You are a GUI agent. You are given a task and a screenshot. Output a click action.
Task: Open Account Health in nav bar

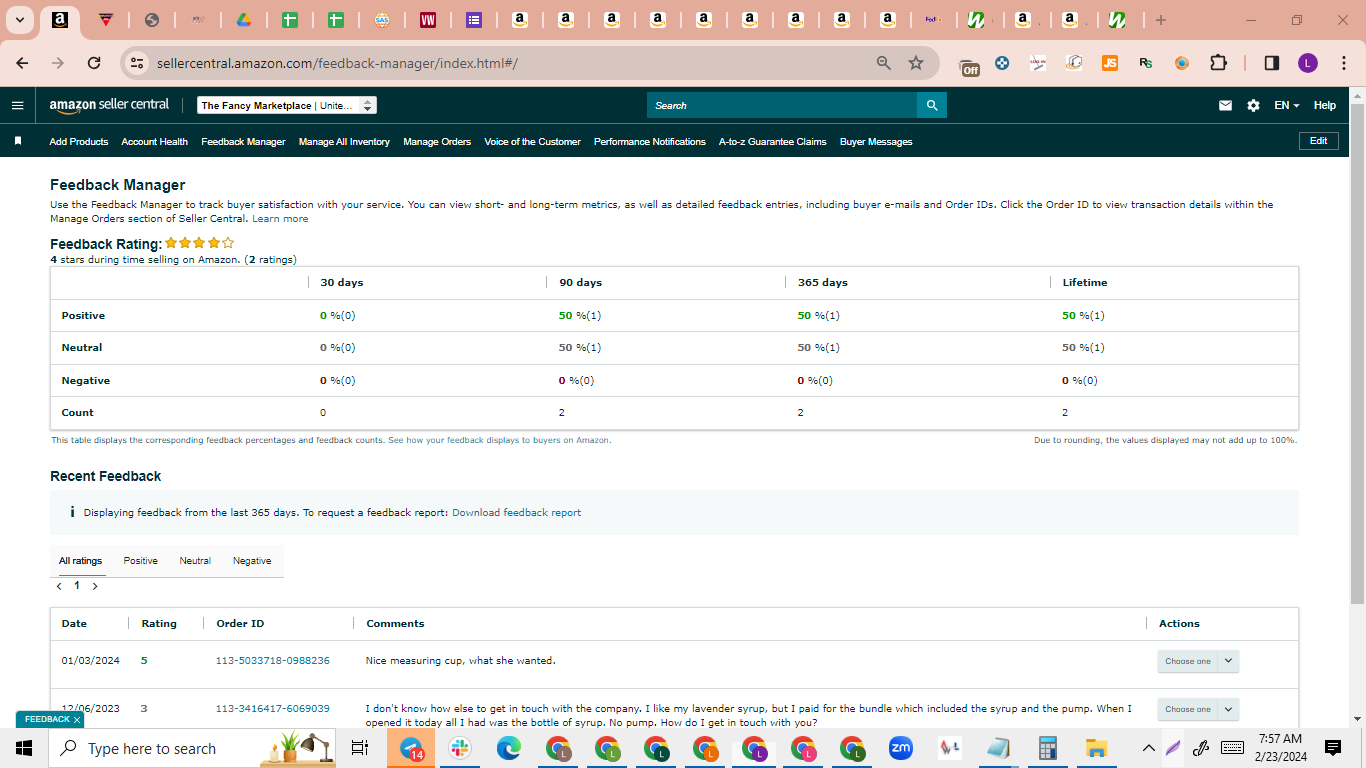(x=155, y=142)
